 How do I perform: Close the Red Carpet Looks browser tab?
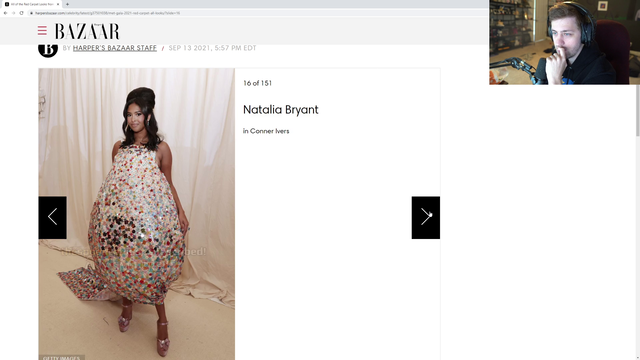coord(58,4)
